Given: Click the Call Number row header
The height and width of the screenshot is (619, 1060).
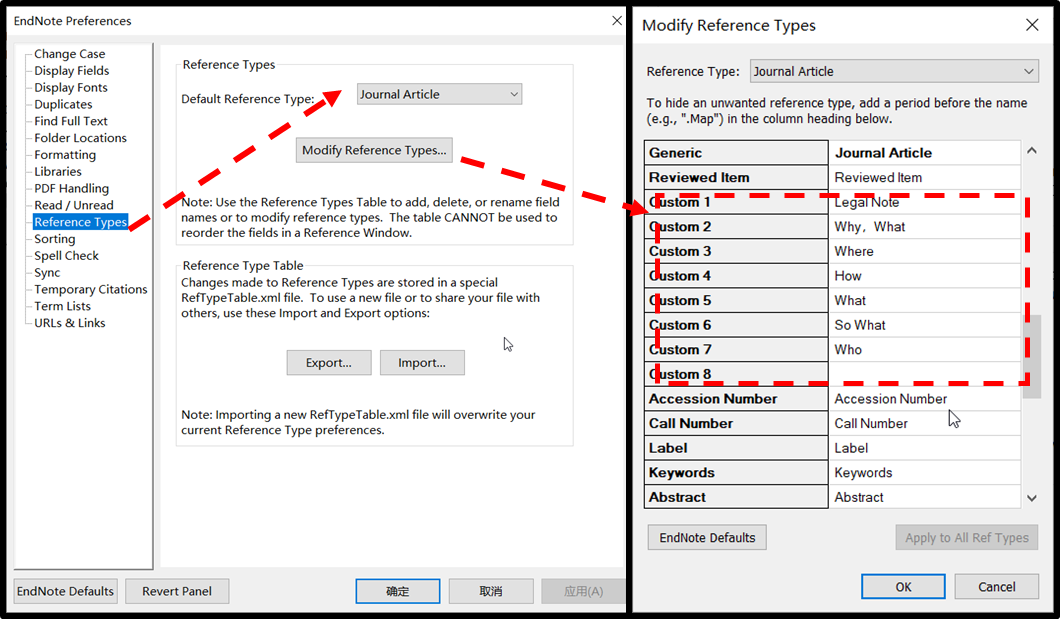Looking at the screenshot, I should (736, 423).
